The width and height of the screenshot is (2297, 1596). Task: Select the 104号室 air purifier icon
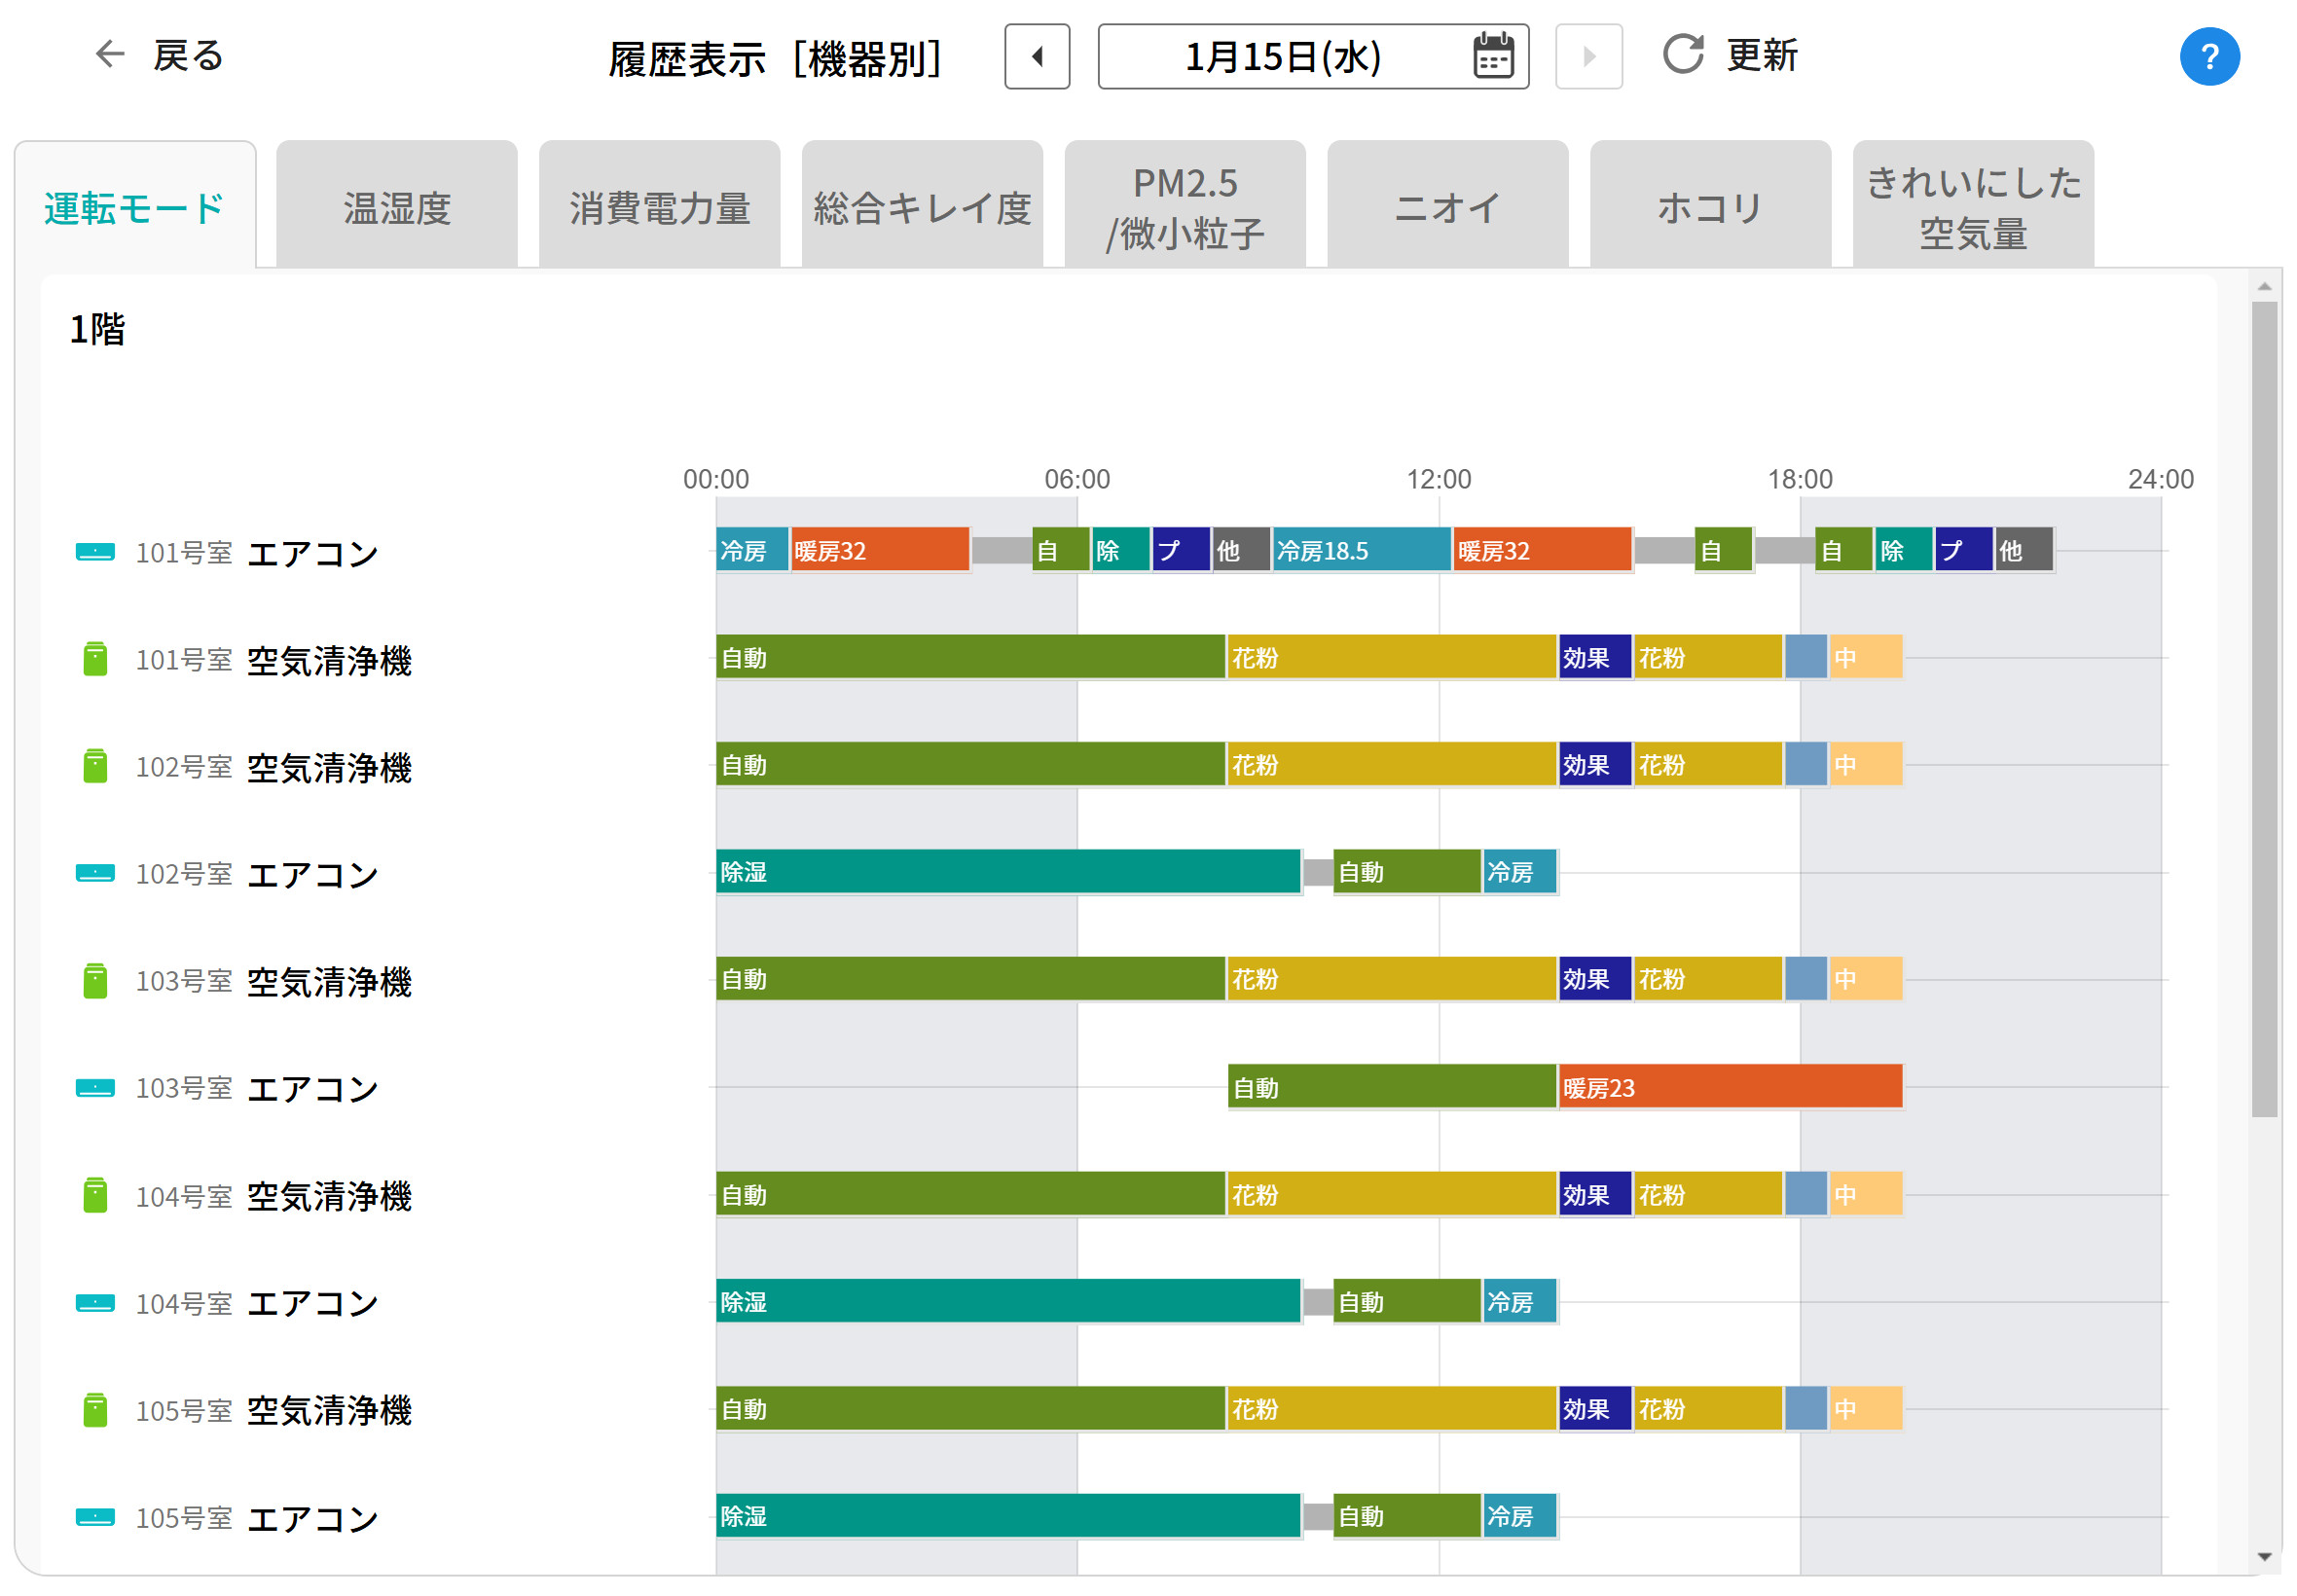pyautogui.click(x=94, y=1194)
